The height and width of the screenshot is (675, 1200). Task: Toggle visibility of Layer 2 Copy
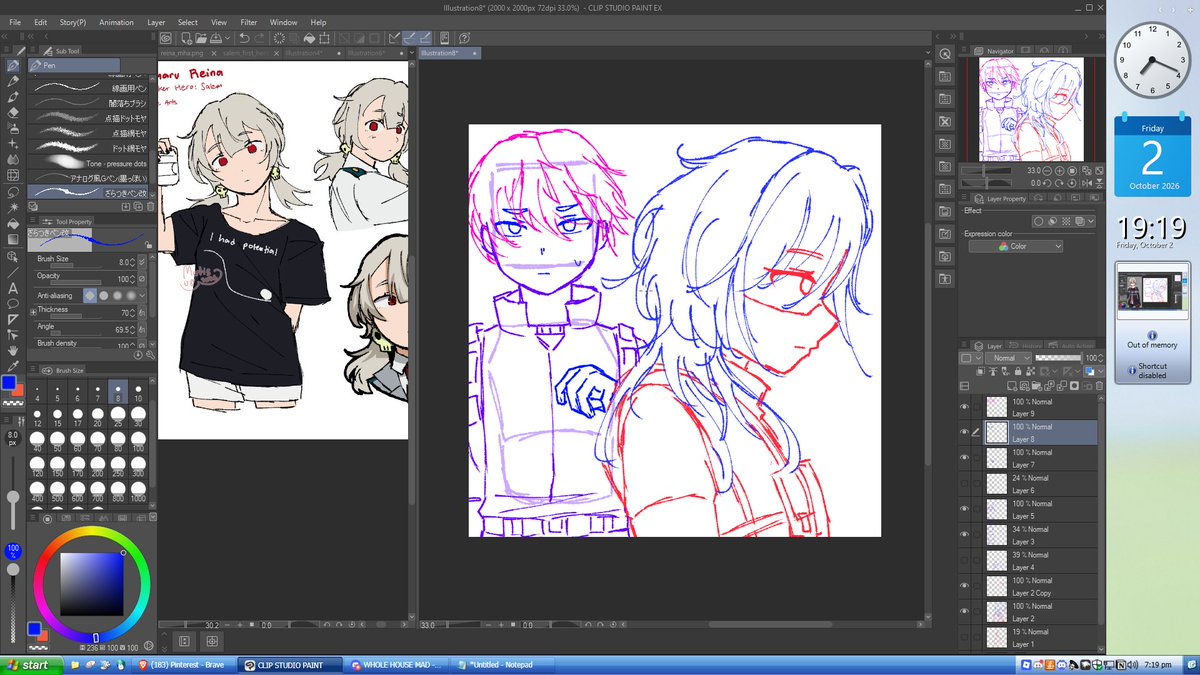[x=964, y=586]
